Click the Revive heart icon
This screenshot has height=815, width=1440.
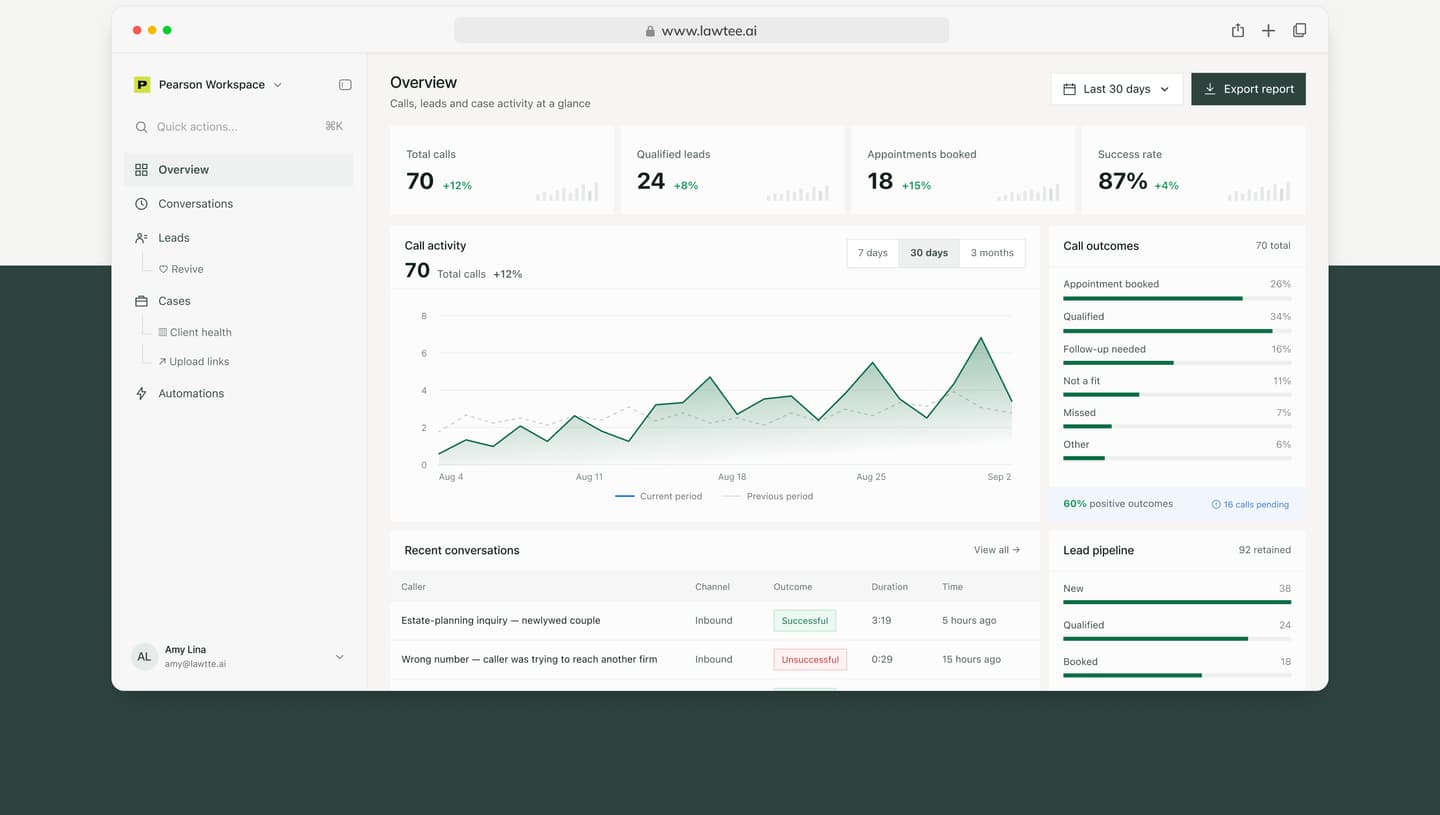pos(163,269)
